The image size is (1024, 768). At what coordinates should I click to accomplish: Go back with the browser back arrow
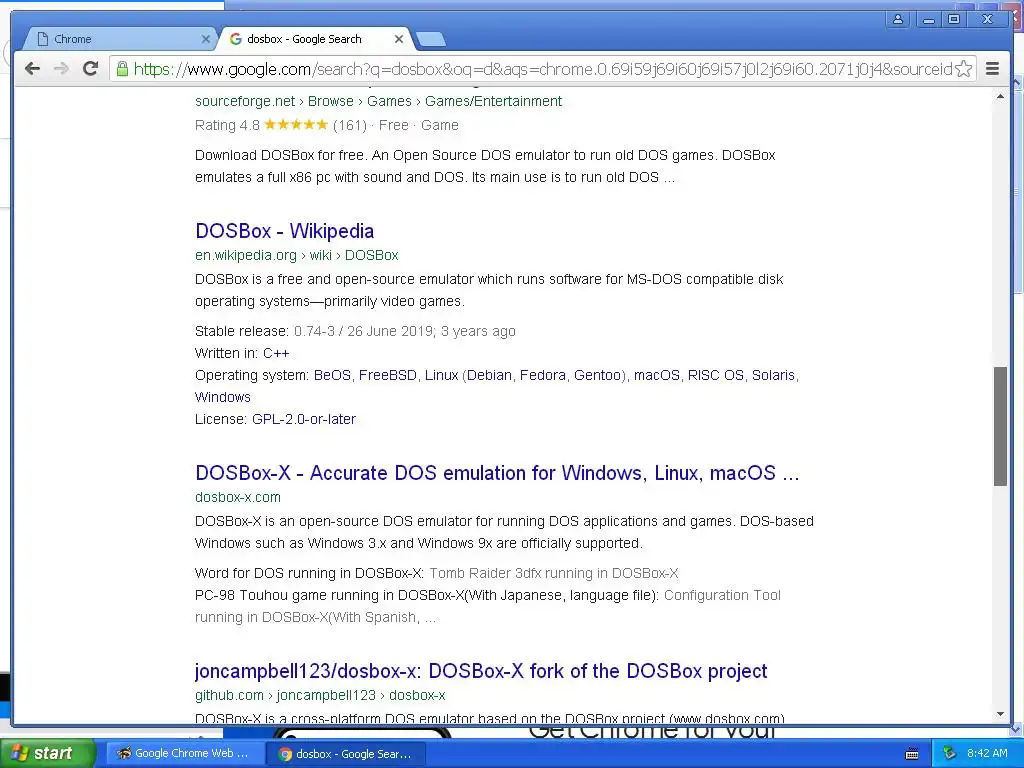(32, 69)
